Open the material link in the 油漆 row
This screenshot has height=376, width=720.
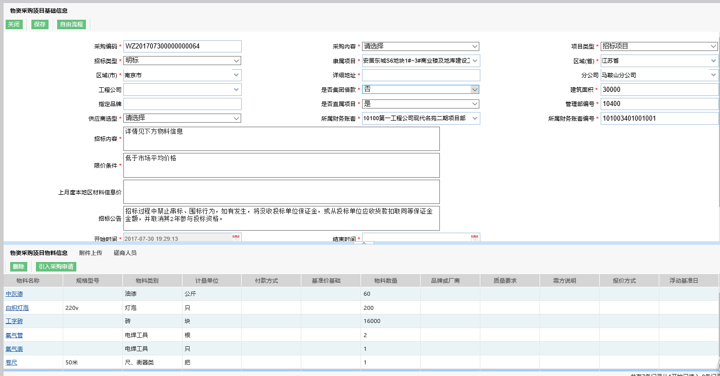coord(14,294)
